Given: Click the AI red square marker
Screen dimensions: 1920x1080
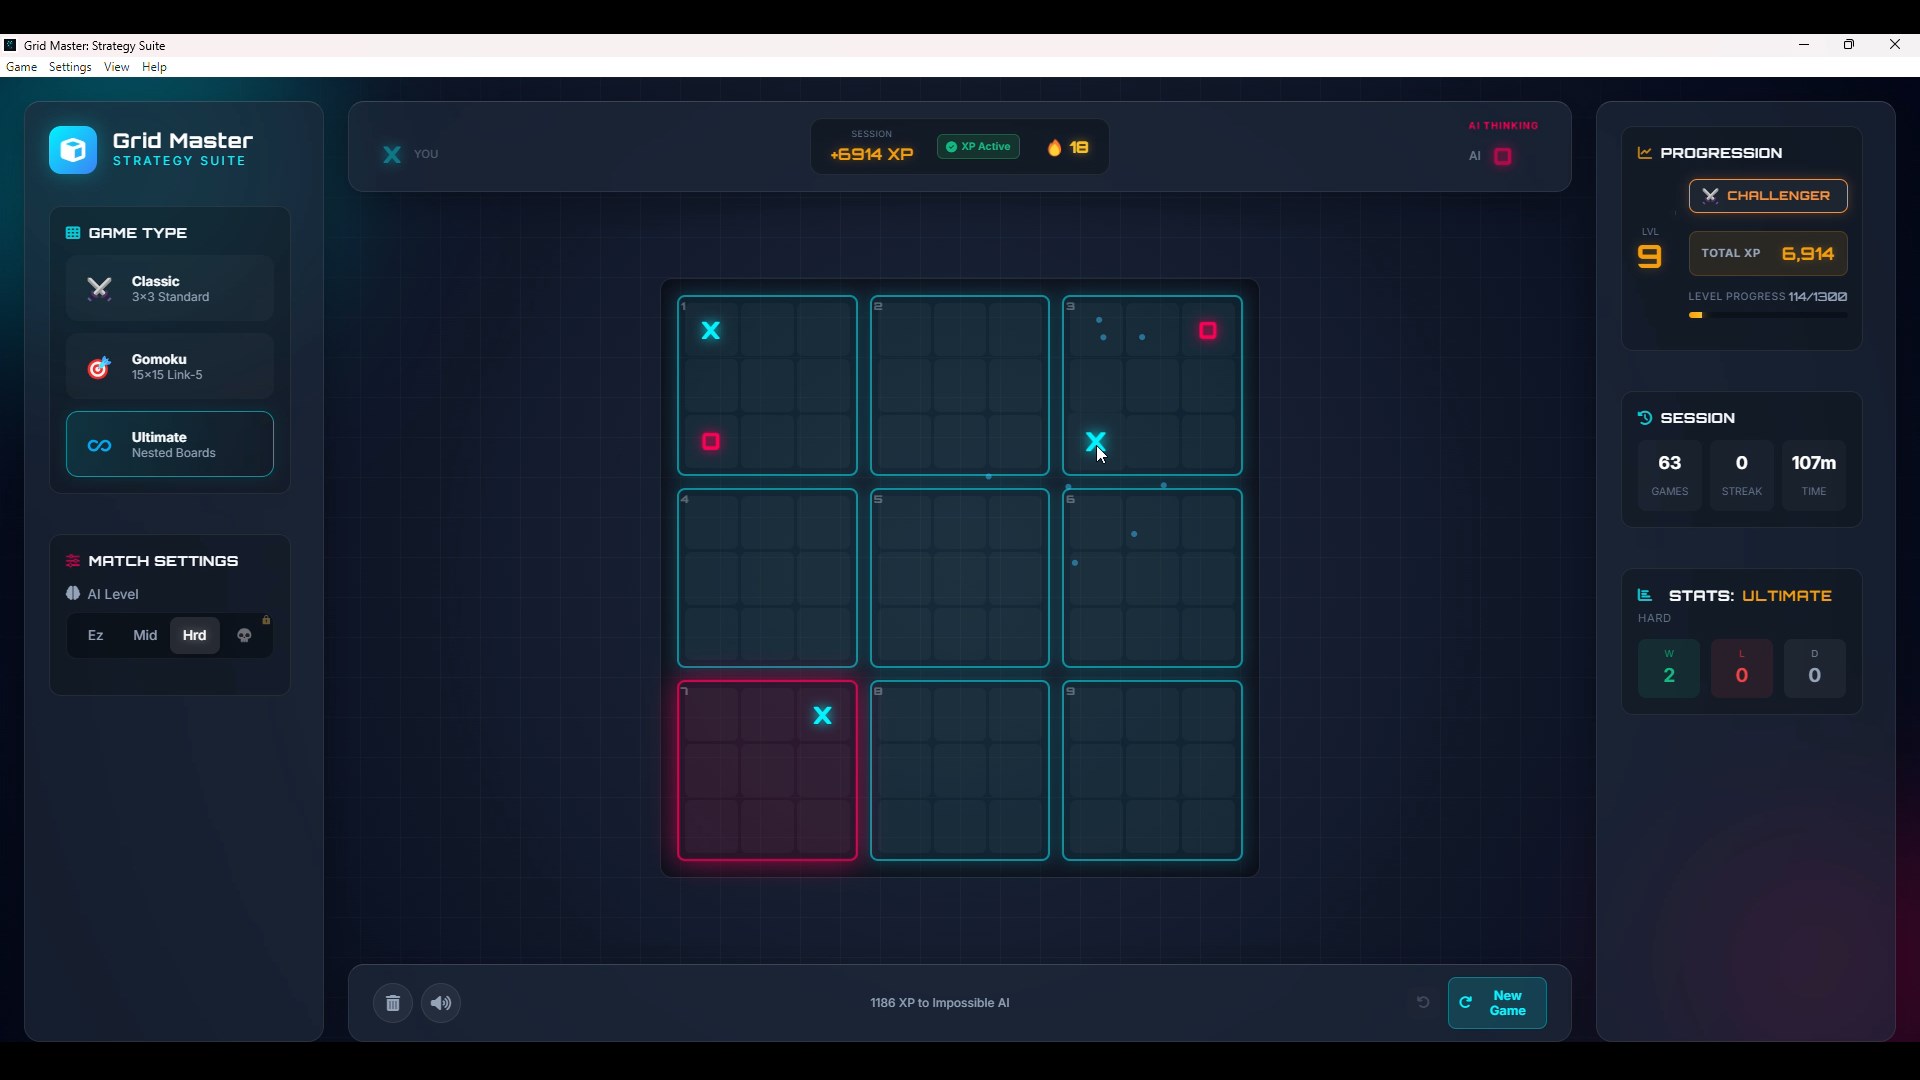Looking at the screenshot, I should (x=1503, y=156).
